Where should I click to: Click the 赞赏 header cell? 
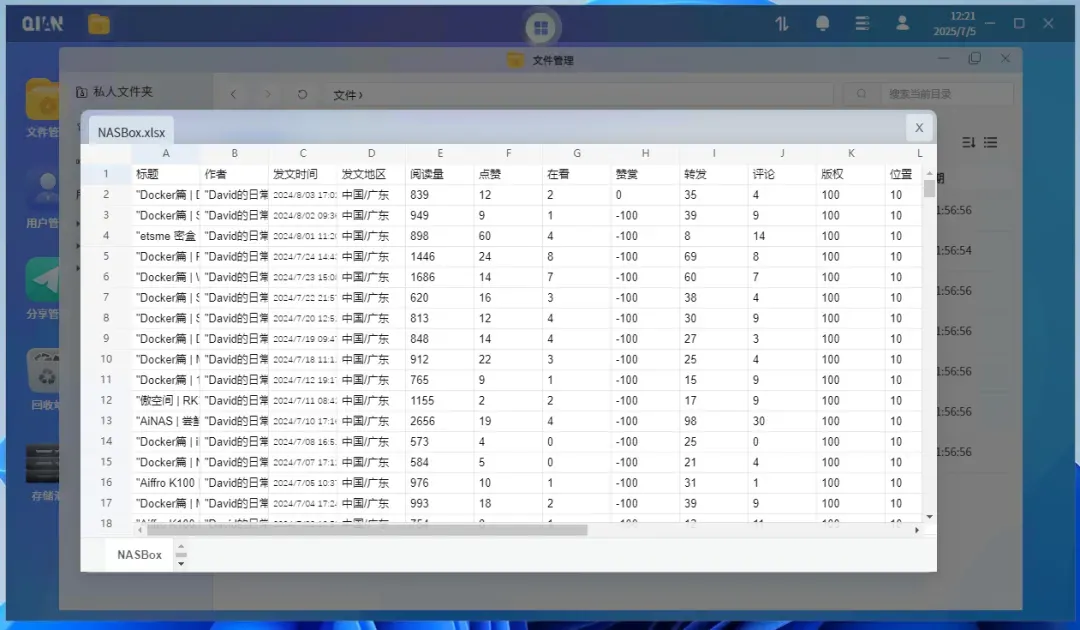(645, 174)
